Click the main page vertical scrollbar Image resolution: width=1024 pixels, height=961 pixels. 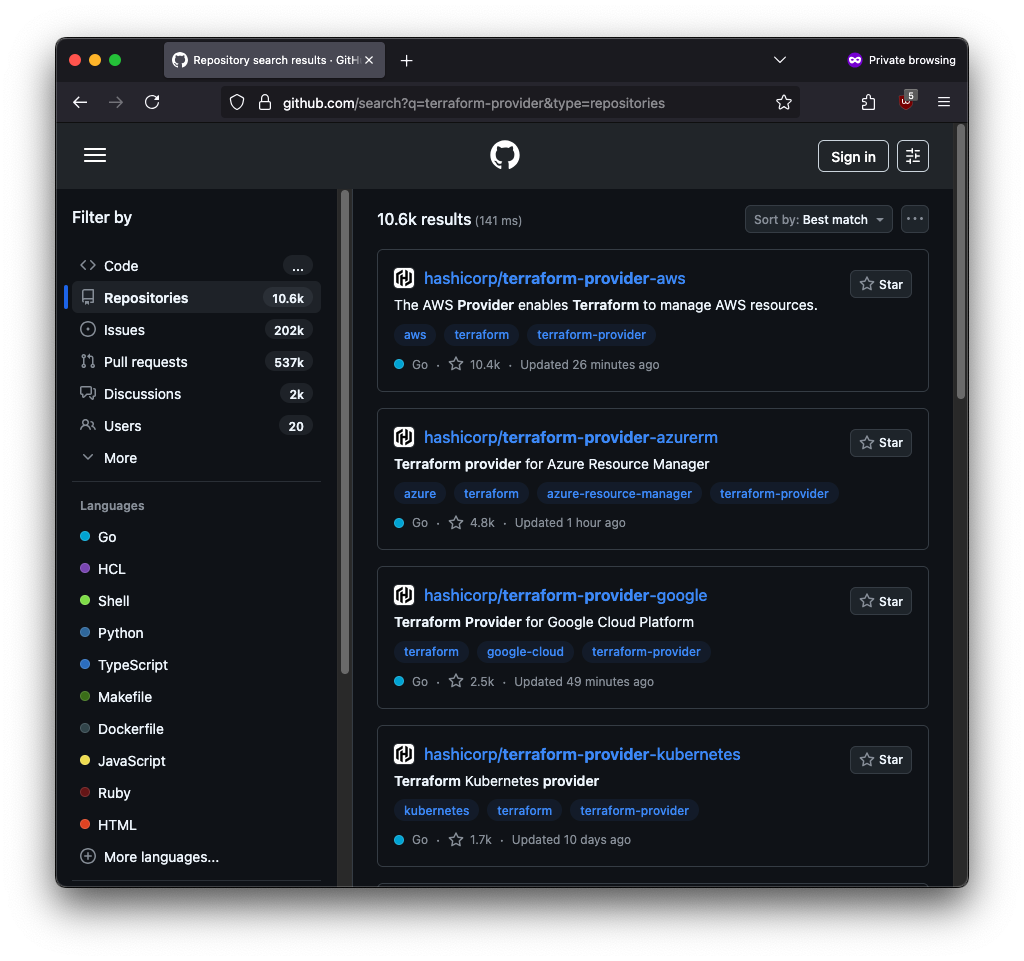click(961, 261)
